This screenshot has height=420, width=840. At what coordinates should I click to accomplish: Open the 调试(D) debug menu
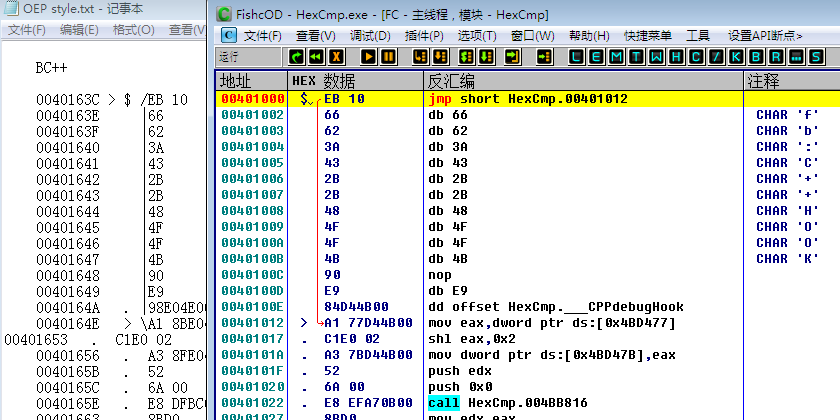pos(370,36)
